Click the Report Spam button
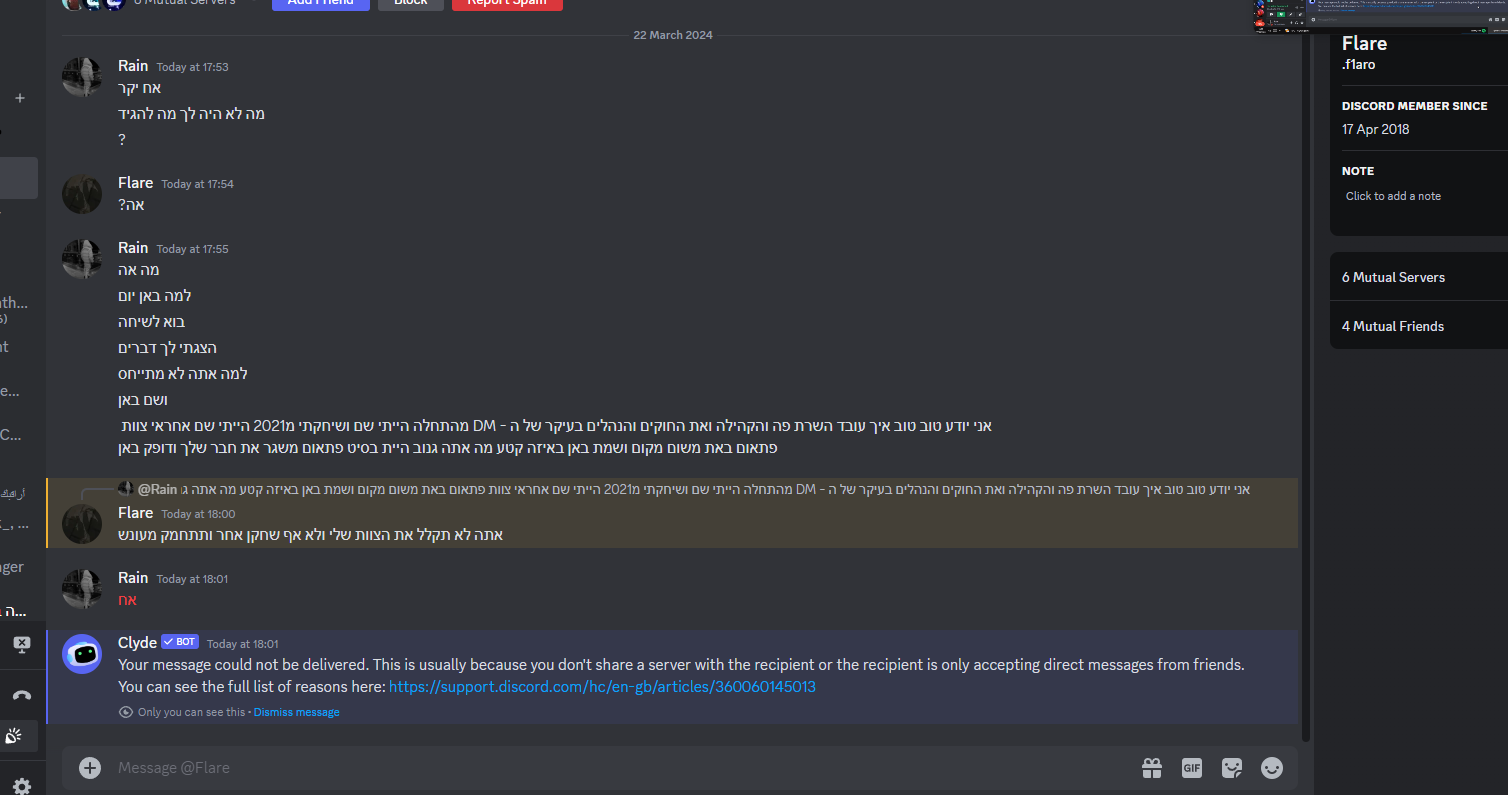This screenshot has height=795, width=1508. point(507,3)
